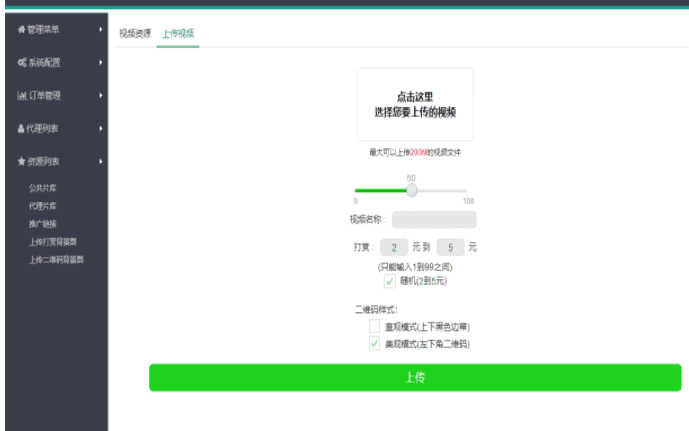Click the chart icon beside 订单管理
Image resolution: width=689 pixels, height=431 pixels.
pos(22,95)
